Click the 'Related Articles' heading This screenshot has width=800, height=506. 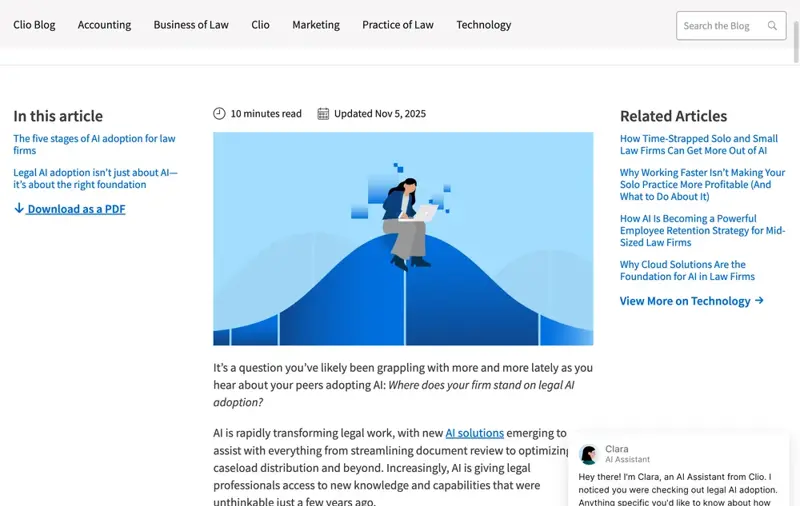(x=673, y=116)
